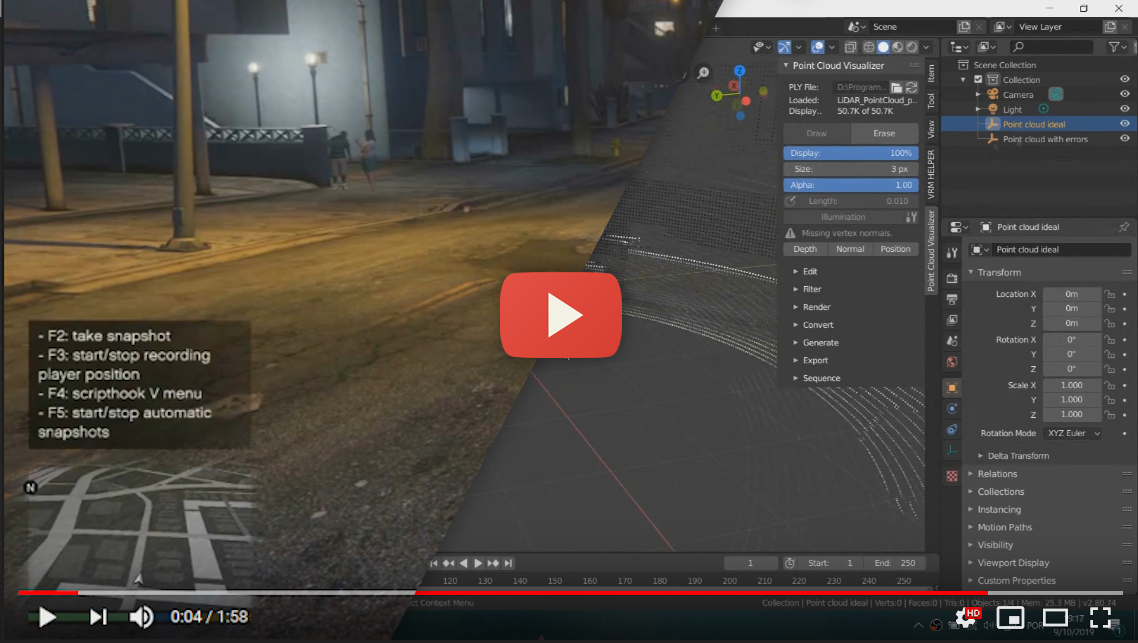1138x643 pixels.
Task: Lock Location X property
Action: (1109, 294)
